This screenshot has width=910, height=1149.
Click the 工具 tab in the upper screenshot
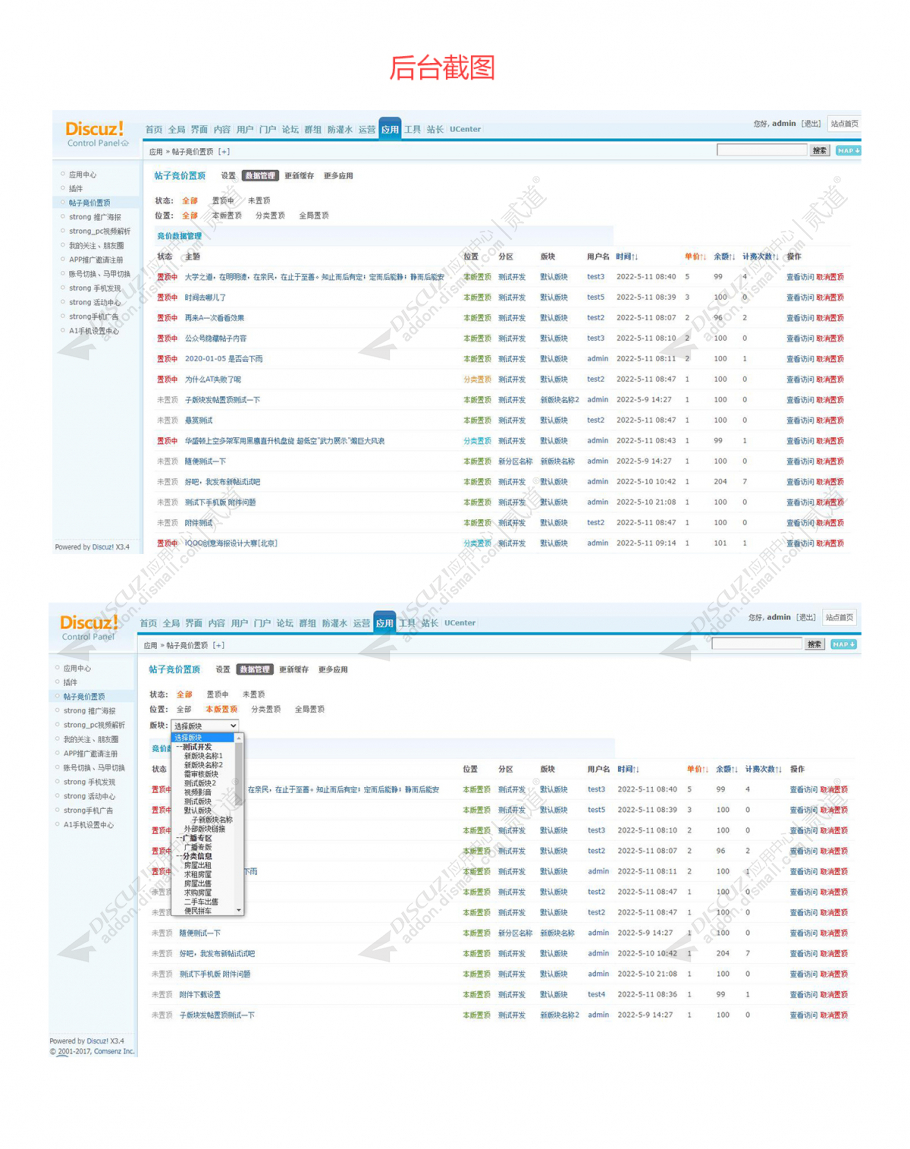click(413, 130)
